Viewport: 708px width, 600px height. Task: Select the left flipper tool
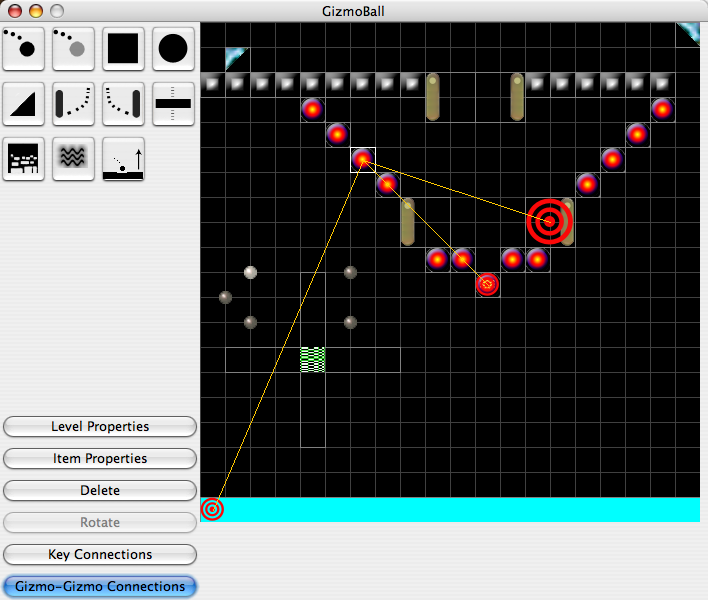tap(73, 103)
